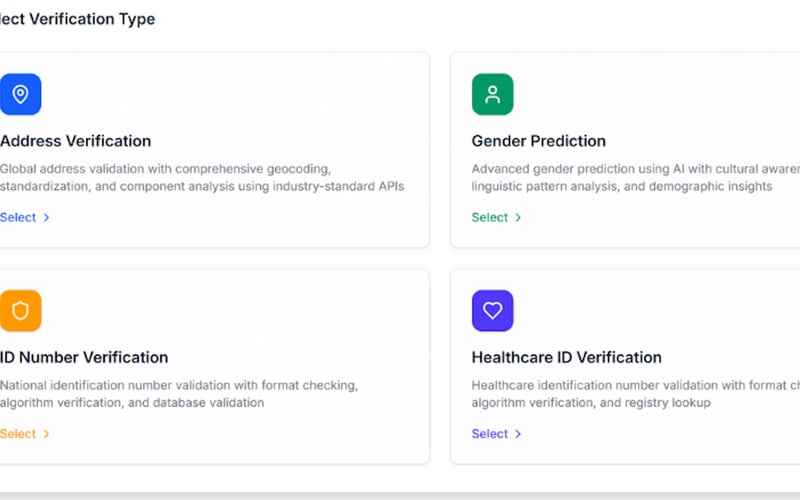Select Address Verification via its blue link
Image resolution: width=800 pixels, height=500 pixels.
click(x=18, y=217)
